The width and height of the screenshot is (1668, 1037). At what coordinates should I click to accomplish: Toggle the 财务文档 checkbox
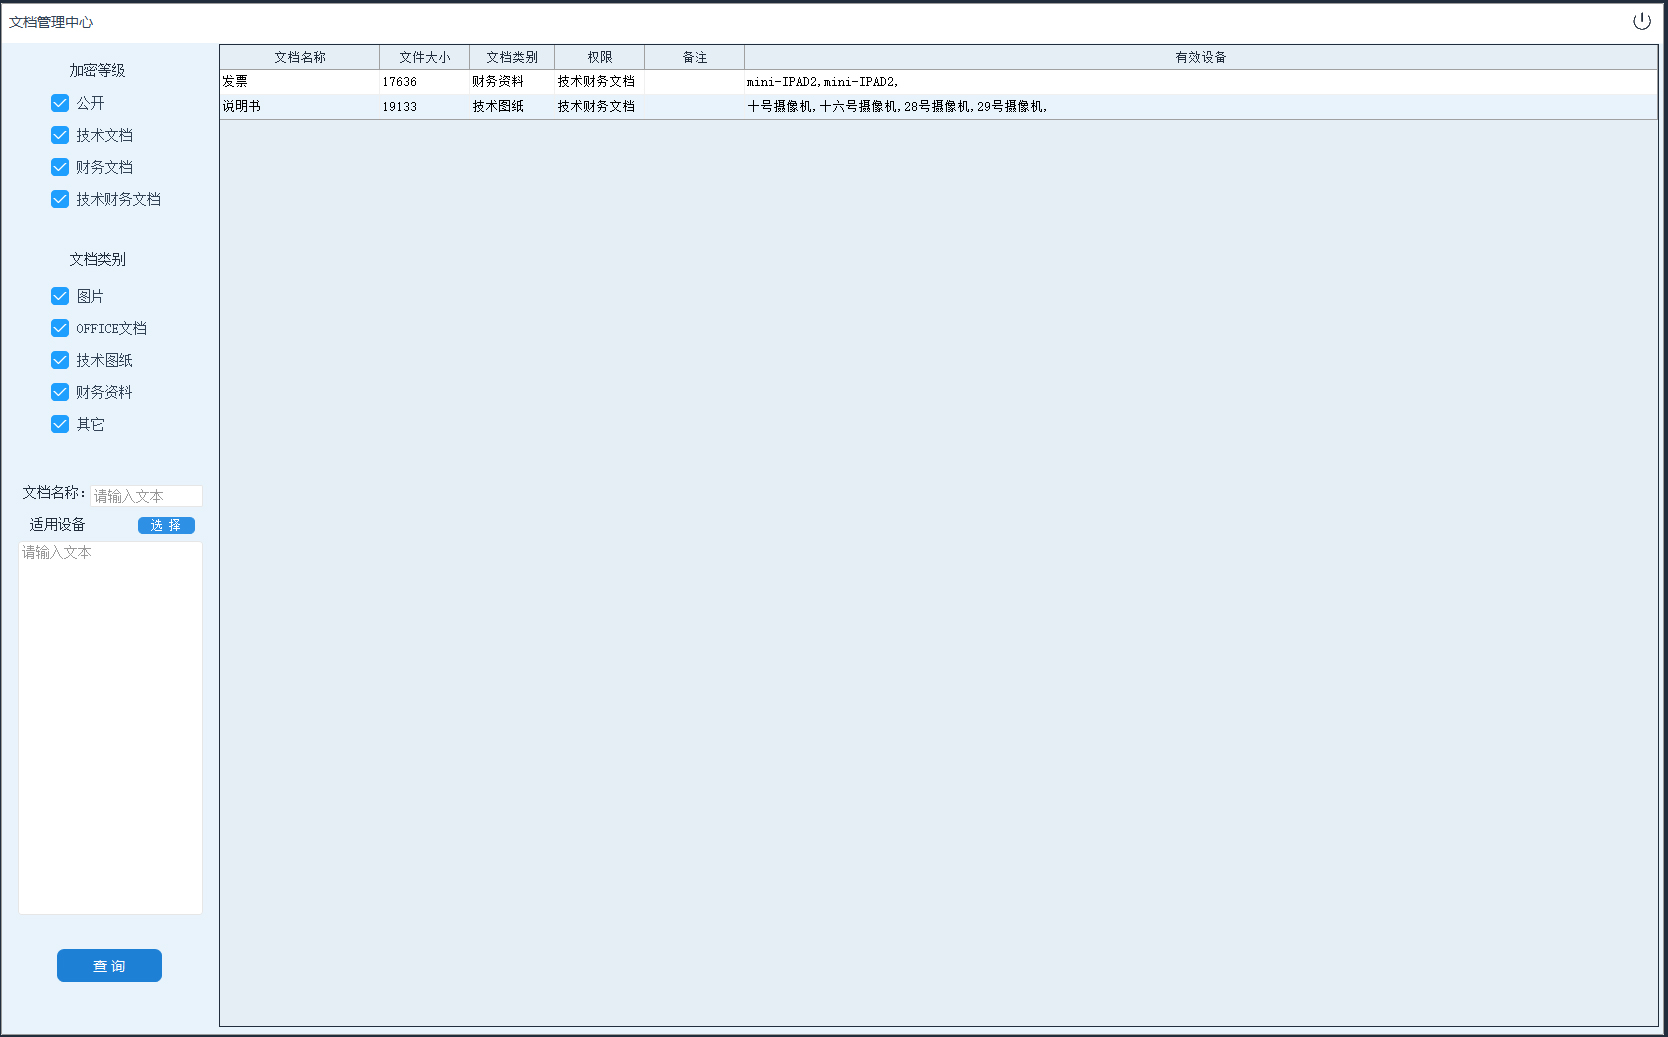(x=60, y=167)
